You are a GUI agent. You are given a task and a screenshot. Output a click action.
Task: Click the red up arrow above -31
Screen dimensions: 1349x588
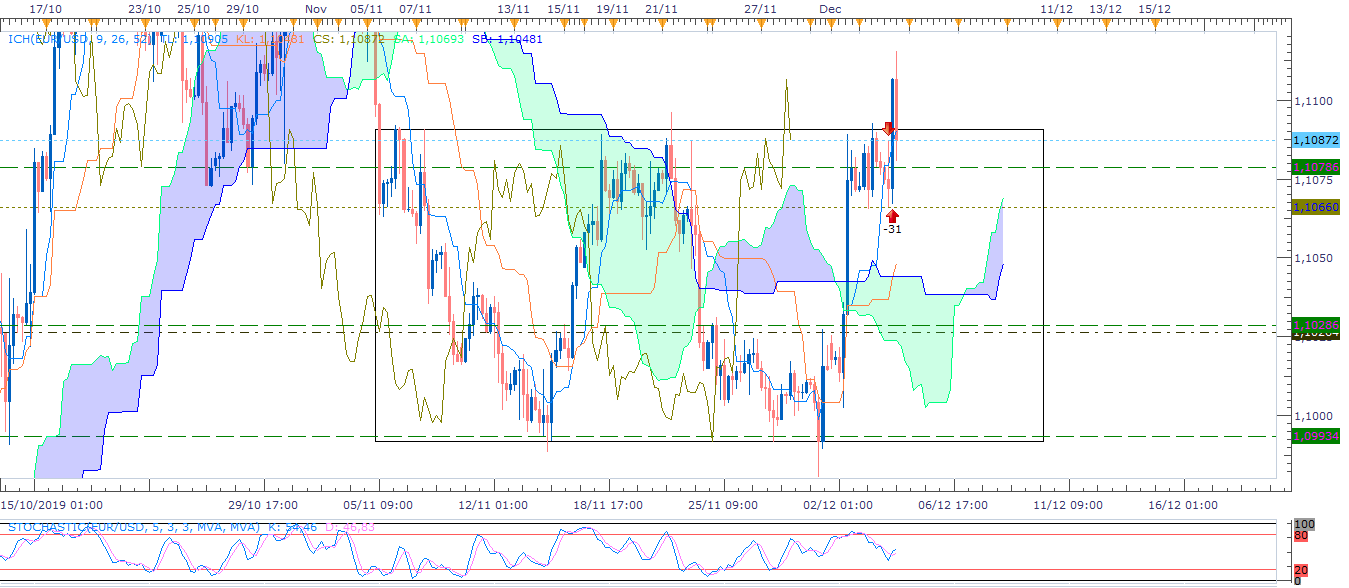pos(892,215)
